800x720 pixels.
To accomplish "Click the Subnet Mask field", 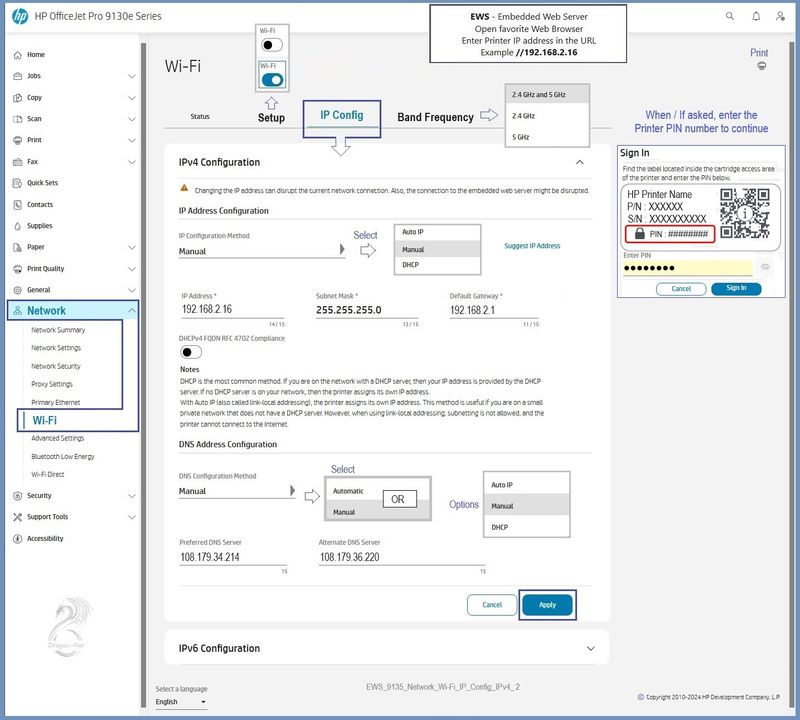I will click(x=367, y=310).
